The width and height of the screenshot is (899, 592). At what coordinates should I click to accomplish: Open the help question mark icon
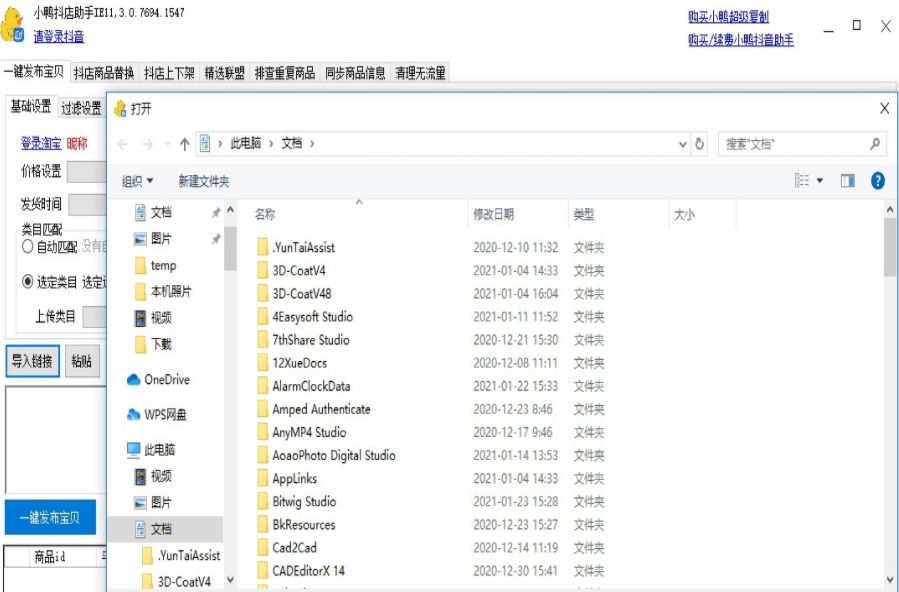click(877, 181)
